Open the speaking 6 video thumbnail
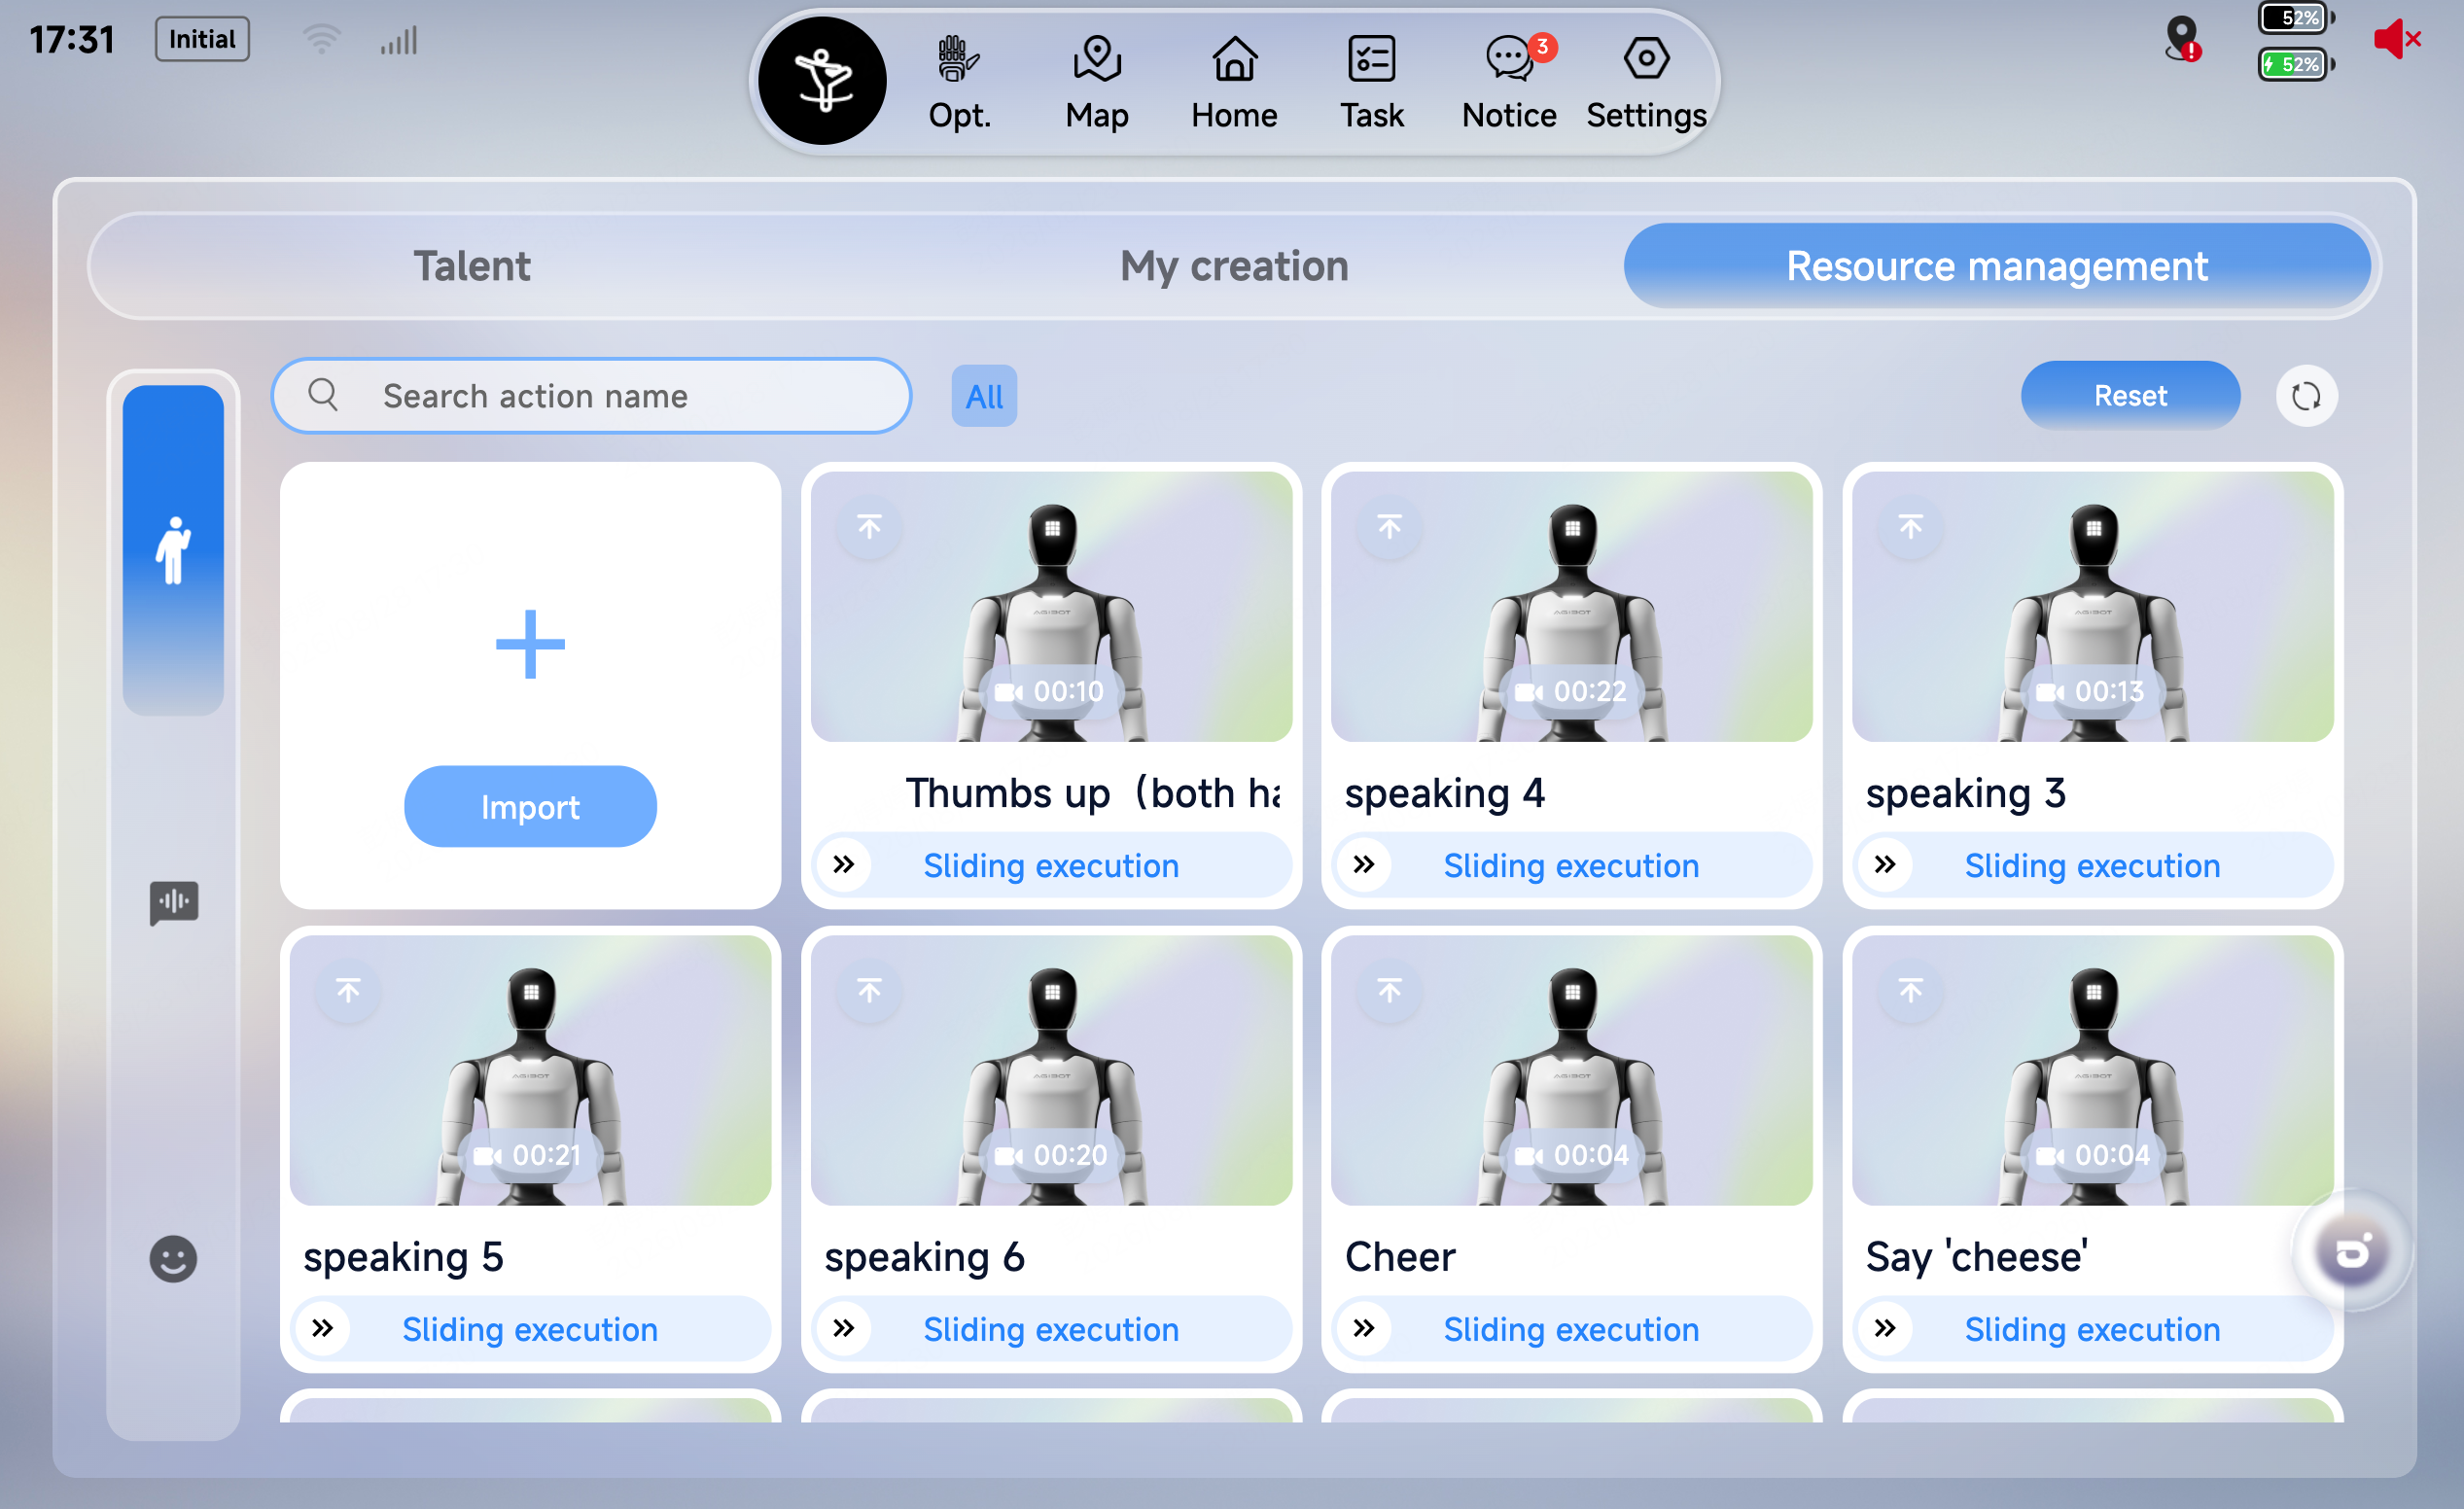The image size is (2464, 1509). click(1051, 1070)
